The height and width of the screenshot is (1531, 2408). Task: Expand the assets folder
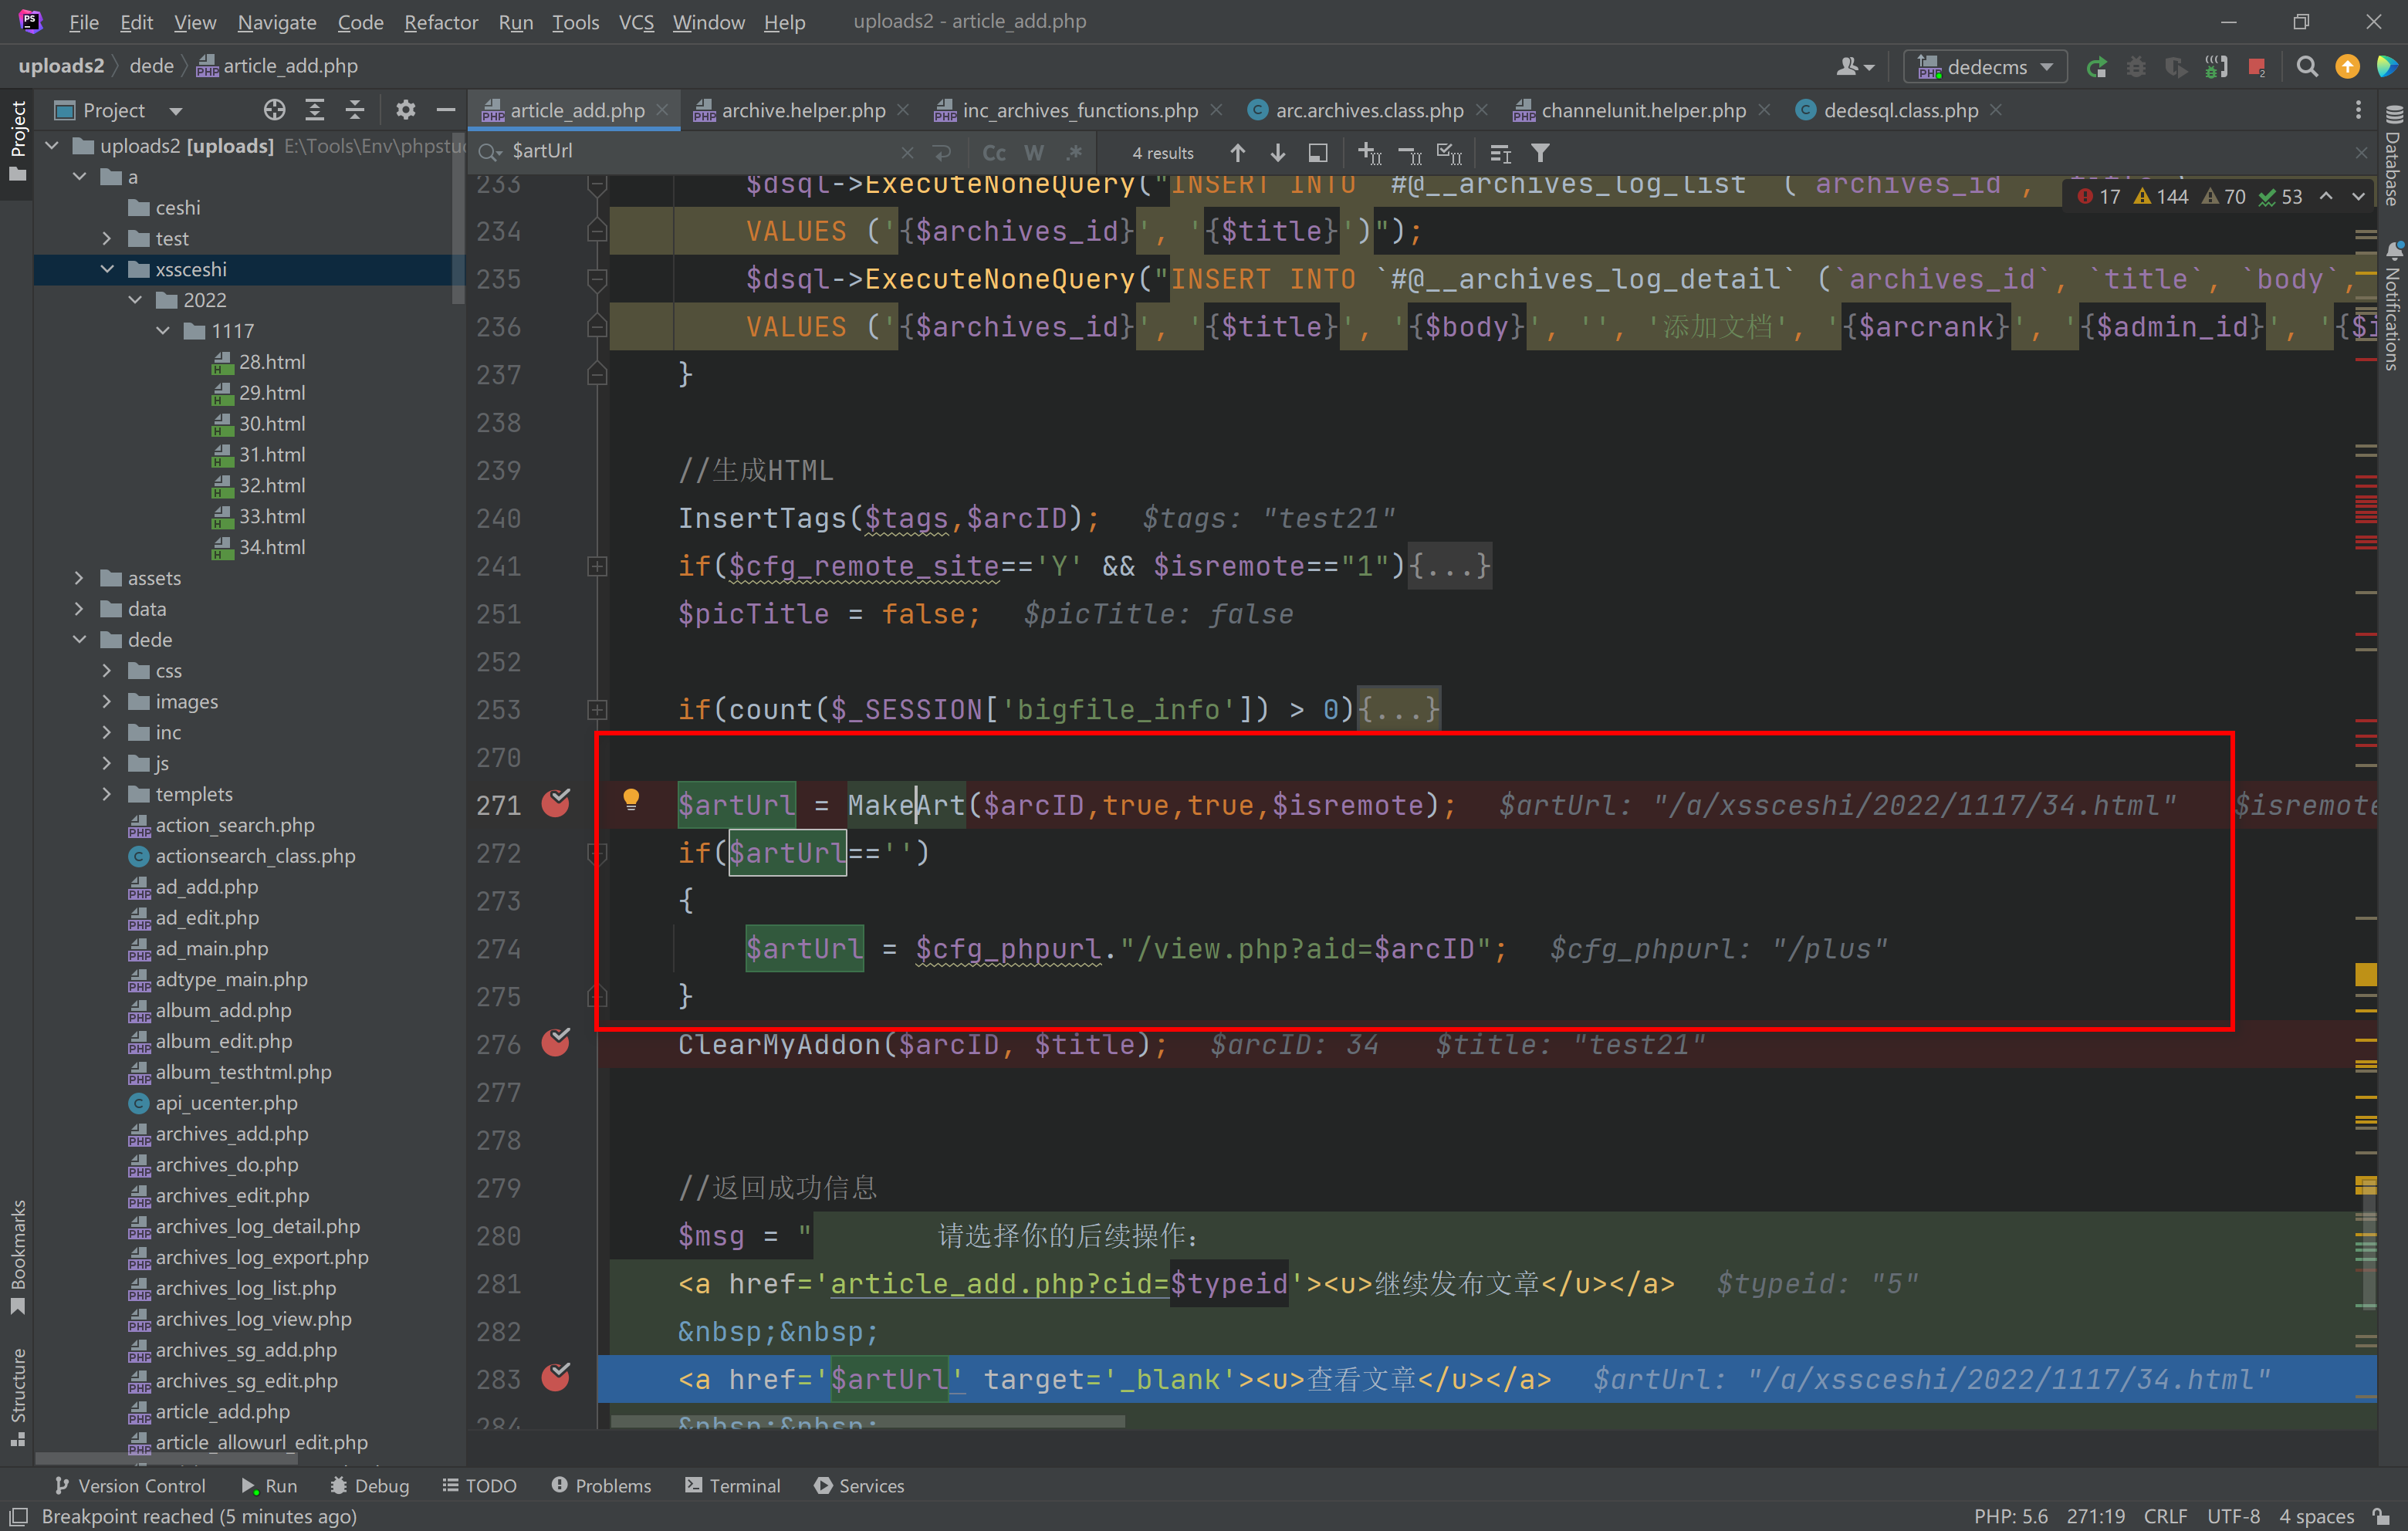pos(79,578)
